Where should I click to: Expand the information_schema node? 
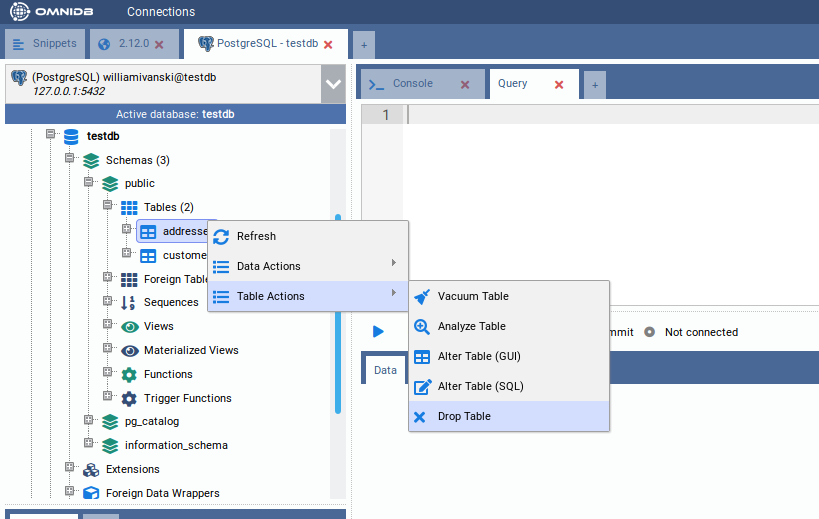coord(88,443)
